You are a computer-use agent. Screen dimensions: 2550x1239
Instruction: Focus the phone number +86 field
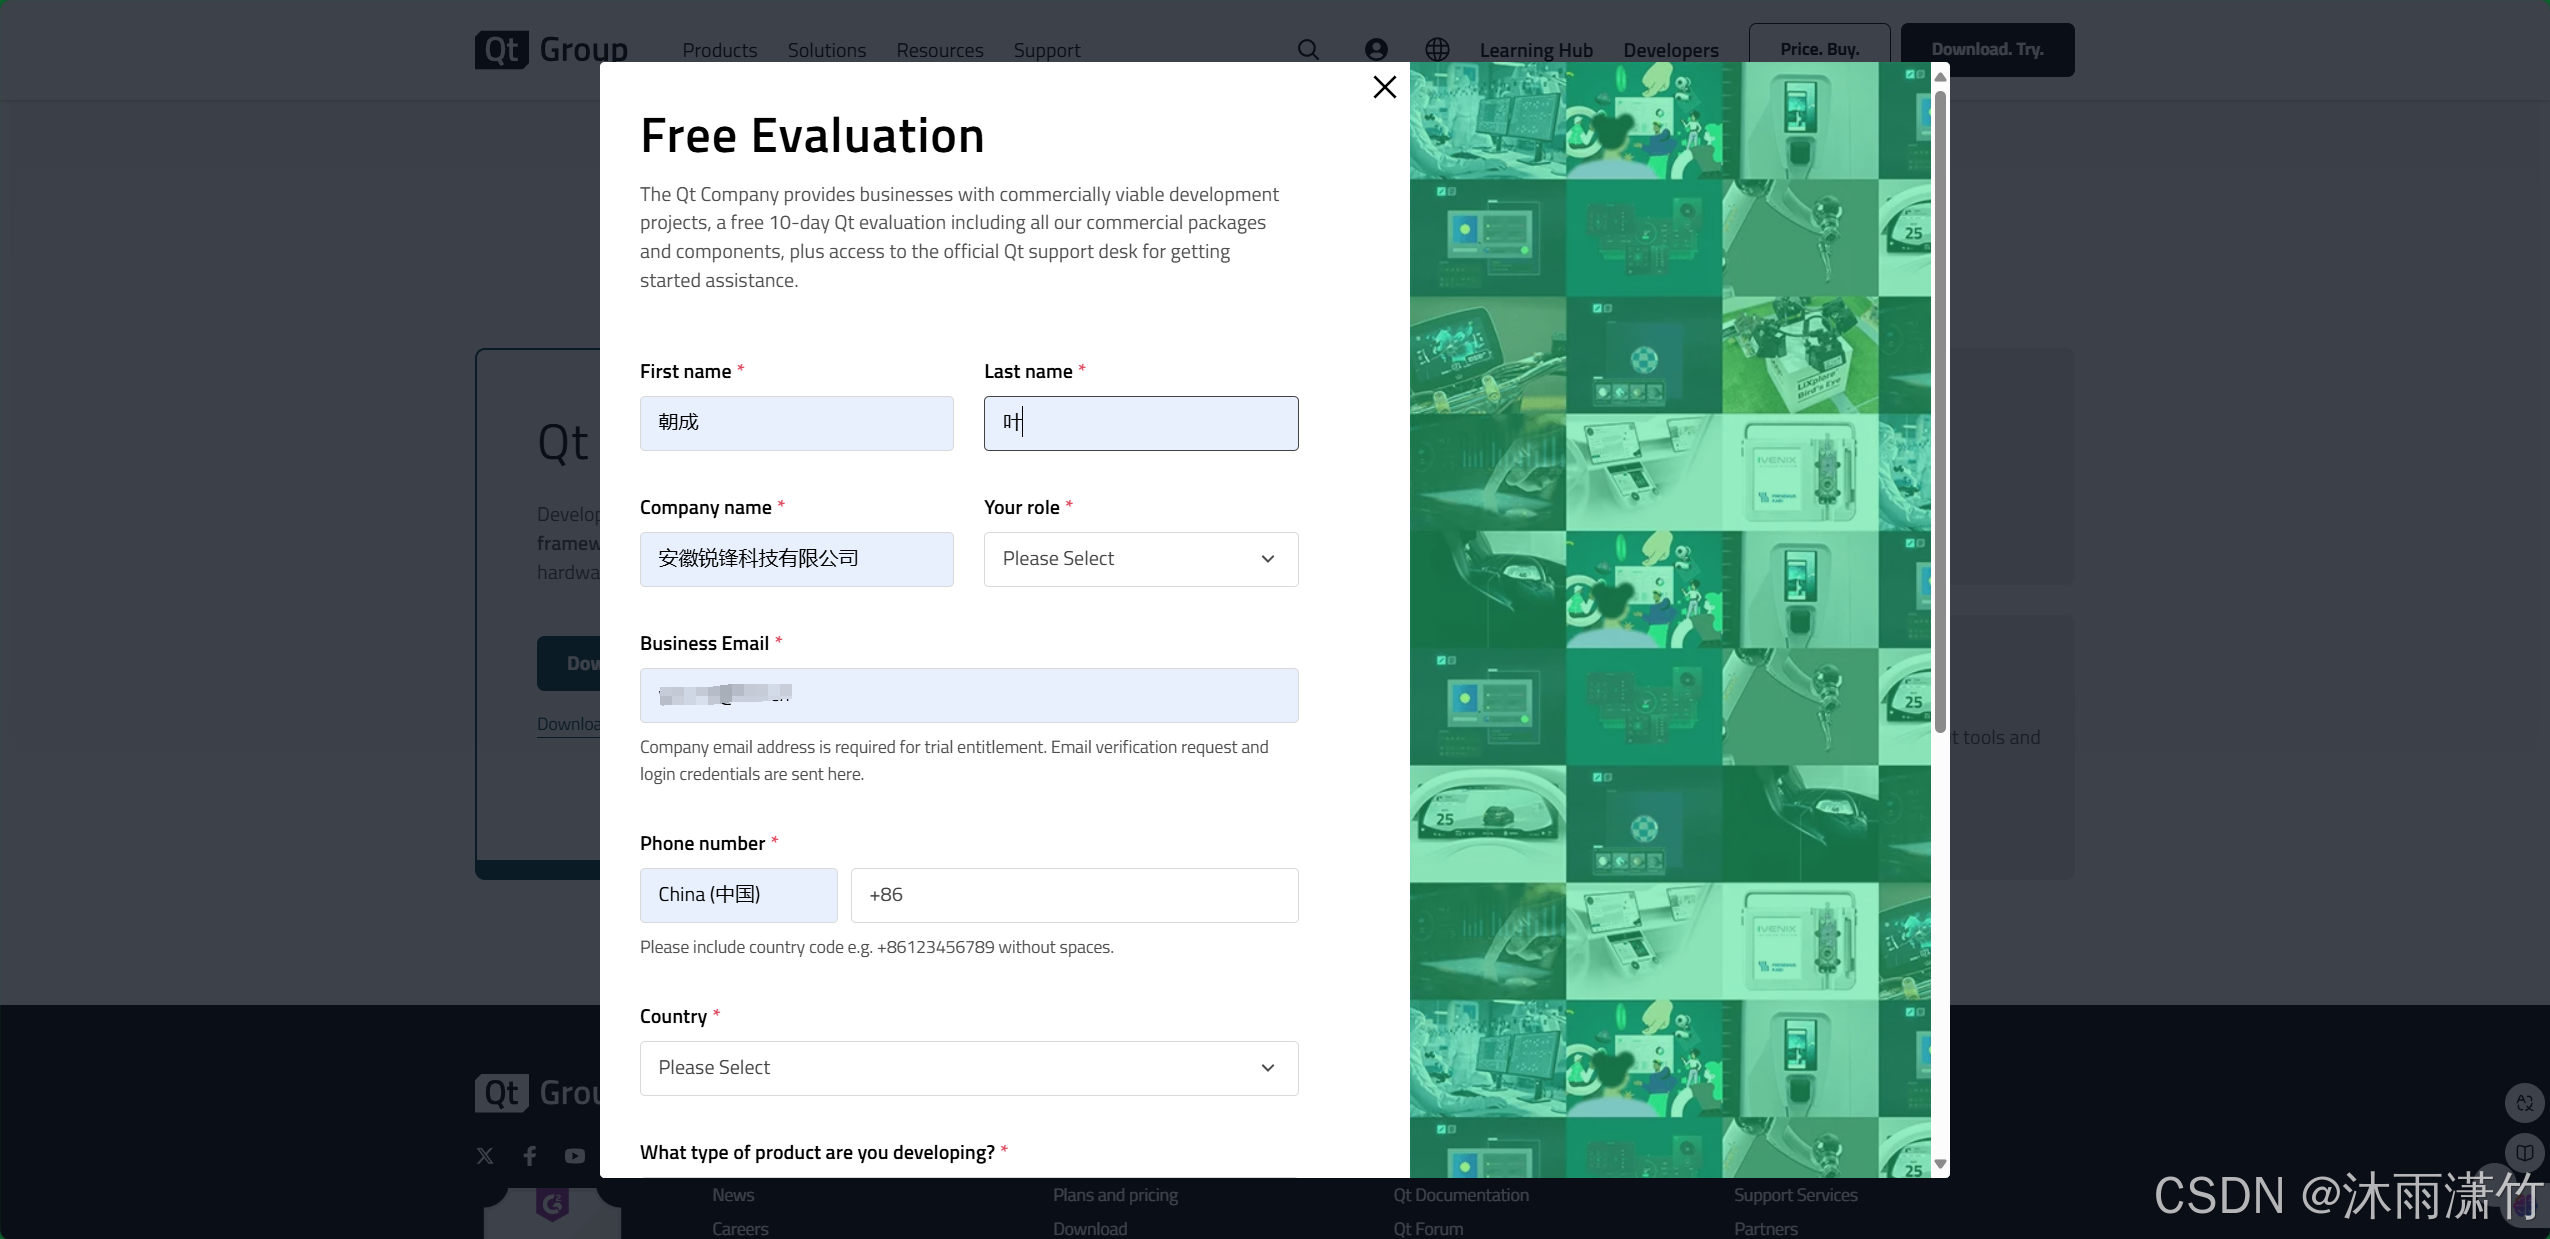pos(1075,895)
